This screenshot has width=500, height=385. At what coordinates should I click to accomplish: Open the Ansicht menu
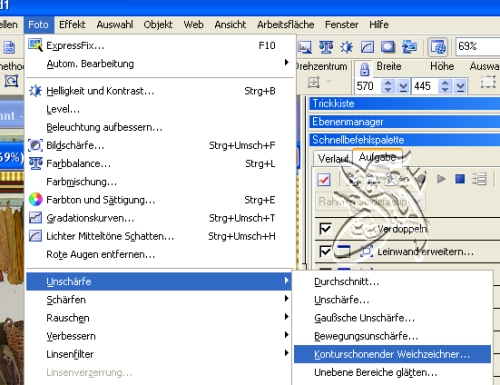click(230, 25)
